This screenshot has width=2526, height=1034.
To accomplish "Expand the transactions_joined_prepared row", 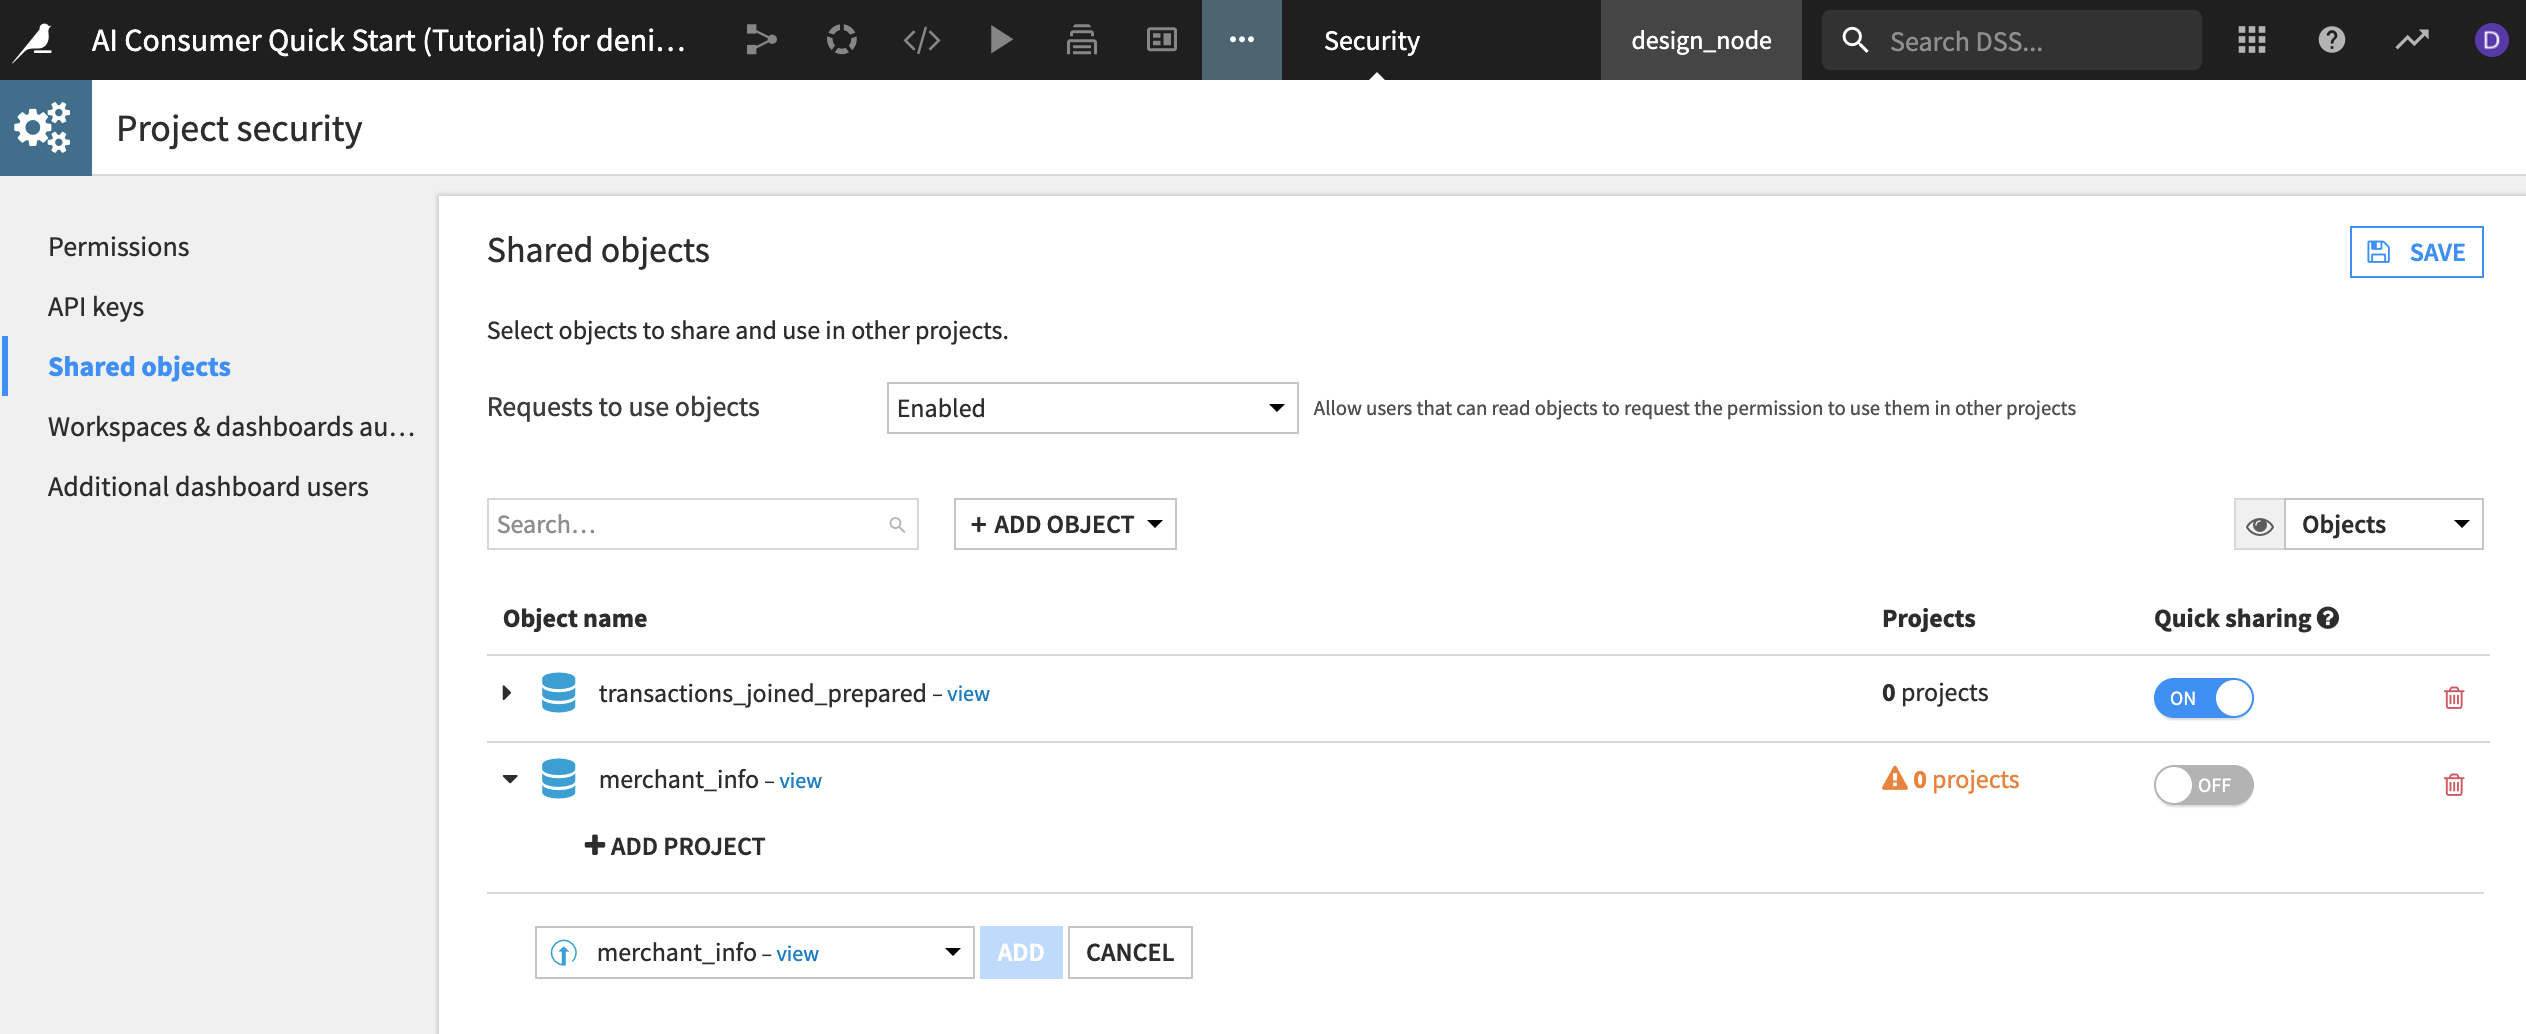I will tap(506, 692).
